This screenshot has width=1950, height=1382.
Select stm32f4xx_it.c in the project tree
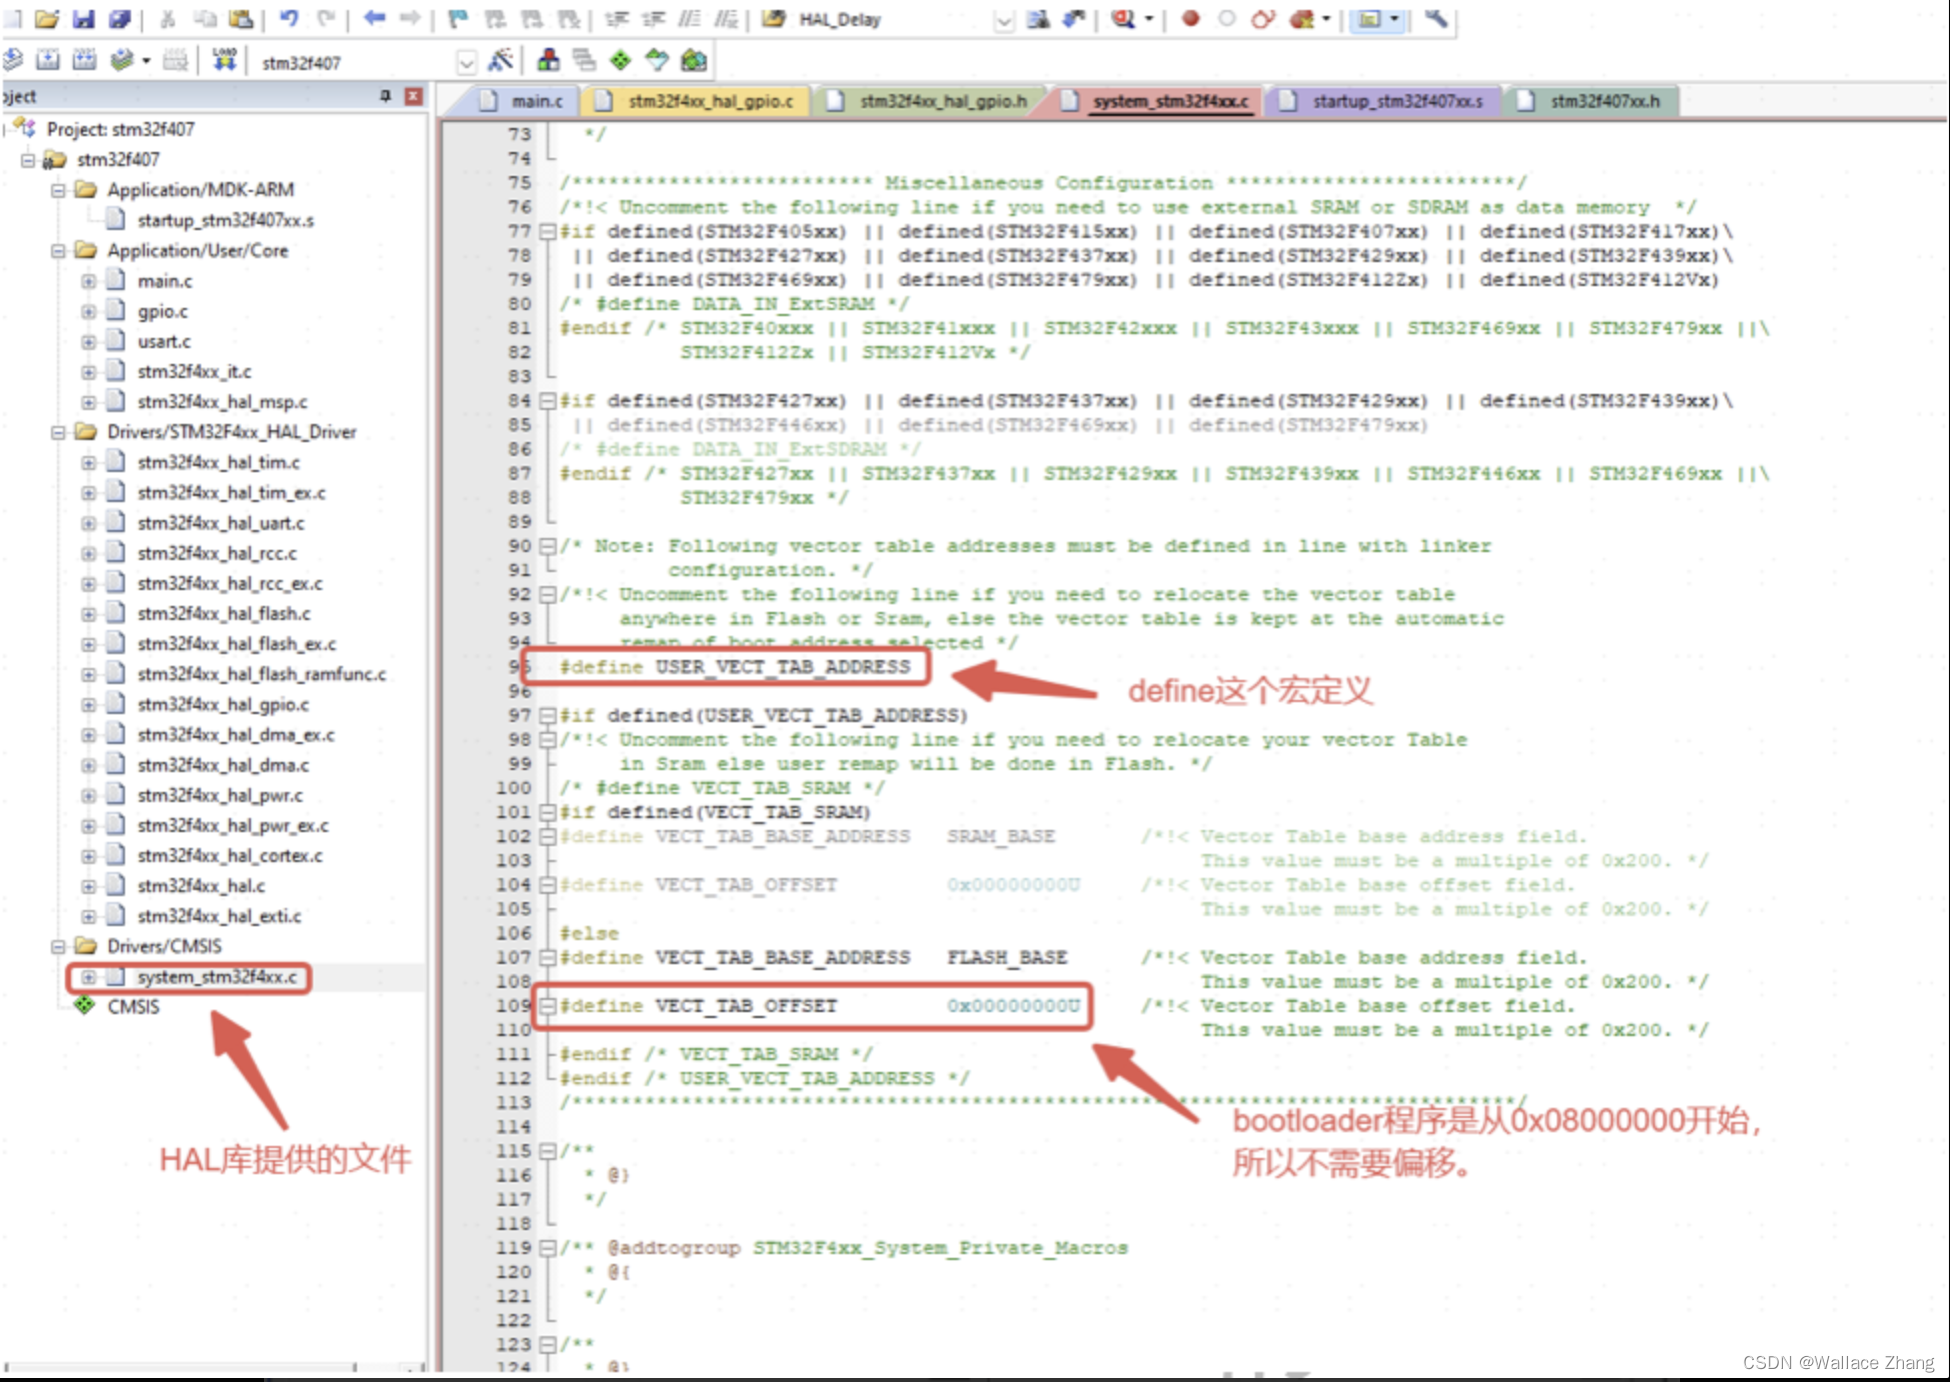194,372
